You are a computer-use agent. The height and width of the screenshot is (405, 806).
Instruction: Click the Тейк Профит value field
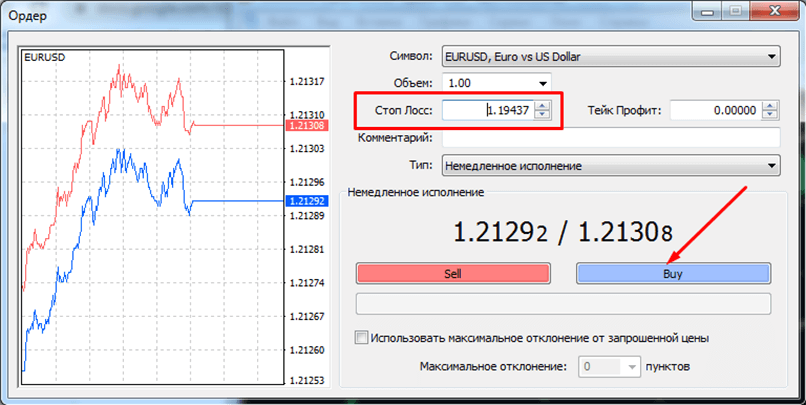tap(716, 110)
